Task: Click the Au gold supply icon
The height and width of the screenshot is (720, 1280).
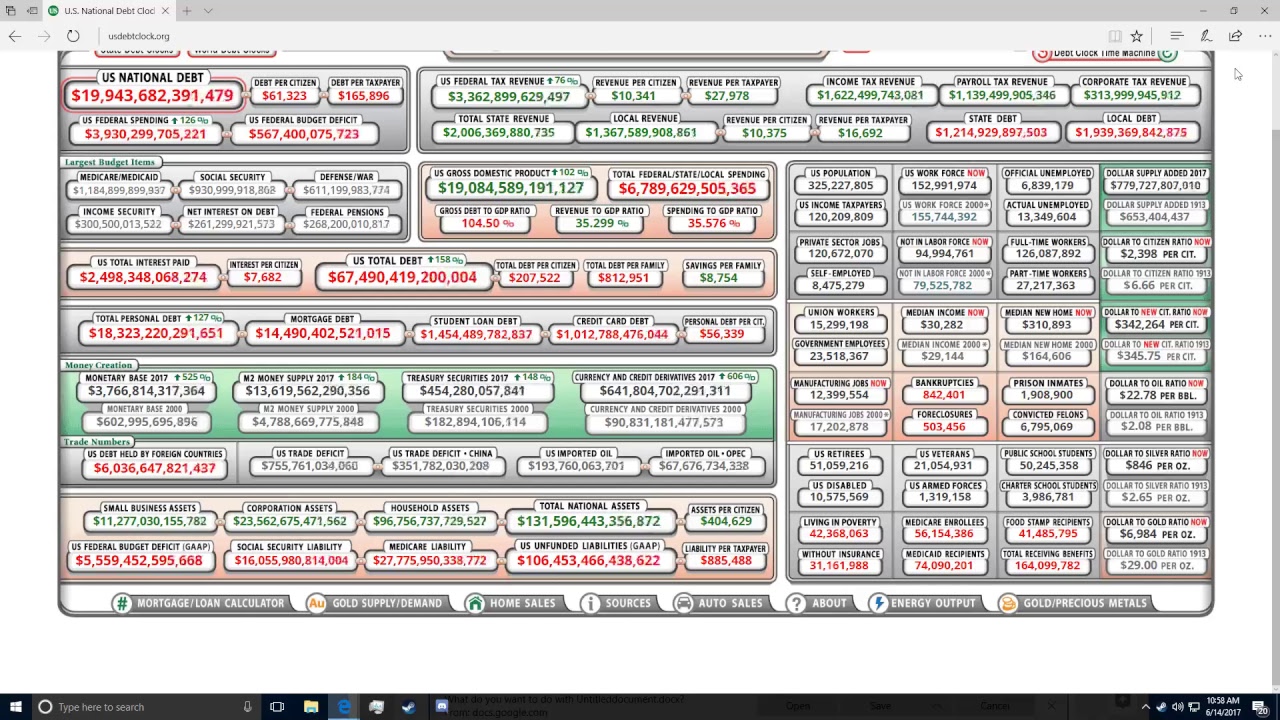Action: coord(316,603)
